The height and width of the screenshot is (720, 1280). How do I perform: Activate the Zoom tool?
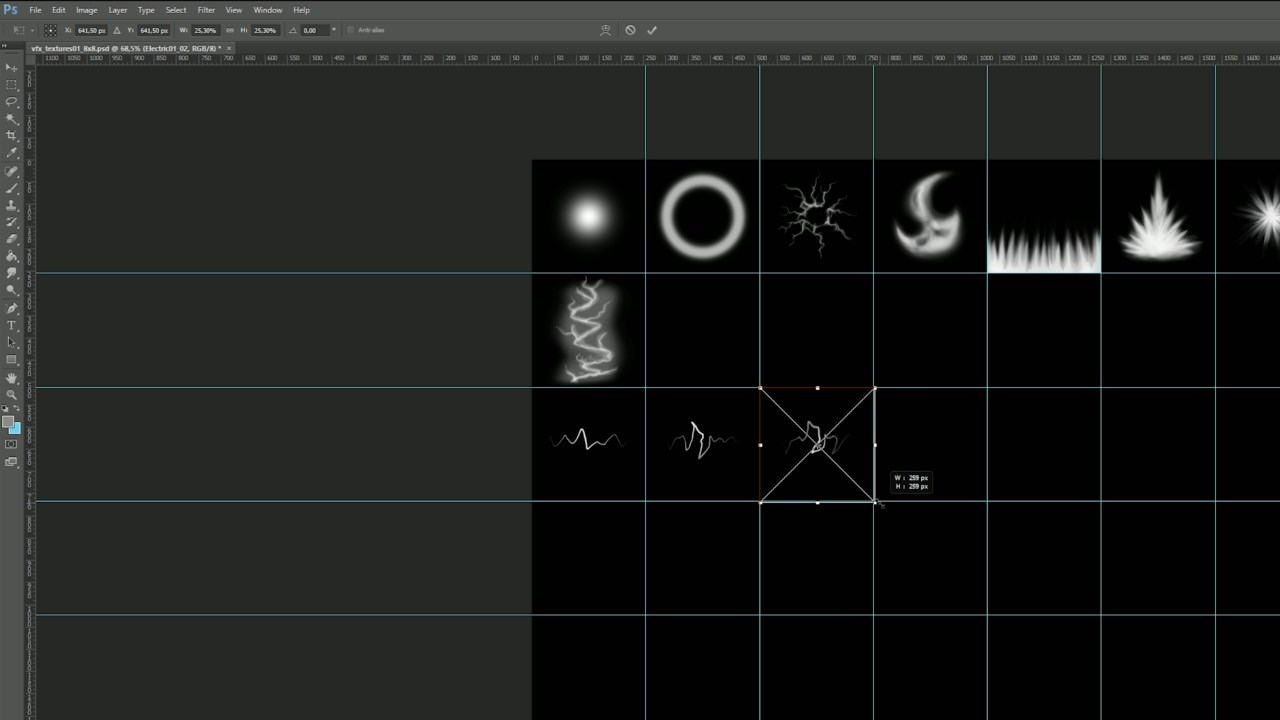tap(12, 395)
